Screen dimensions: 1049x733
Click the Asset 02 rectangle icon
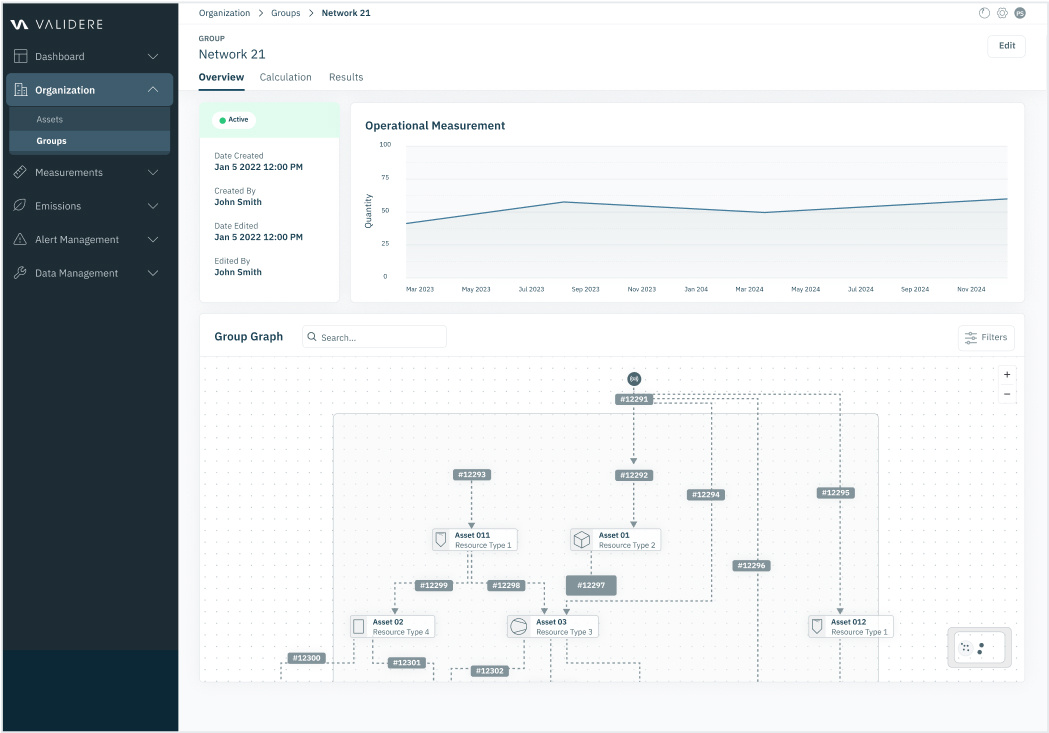[359, 627]
